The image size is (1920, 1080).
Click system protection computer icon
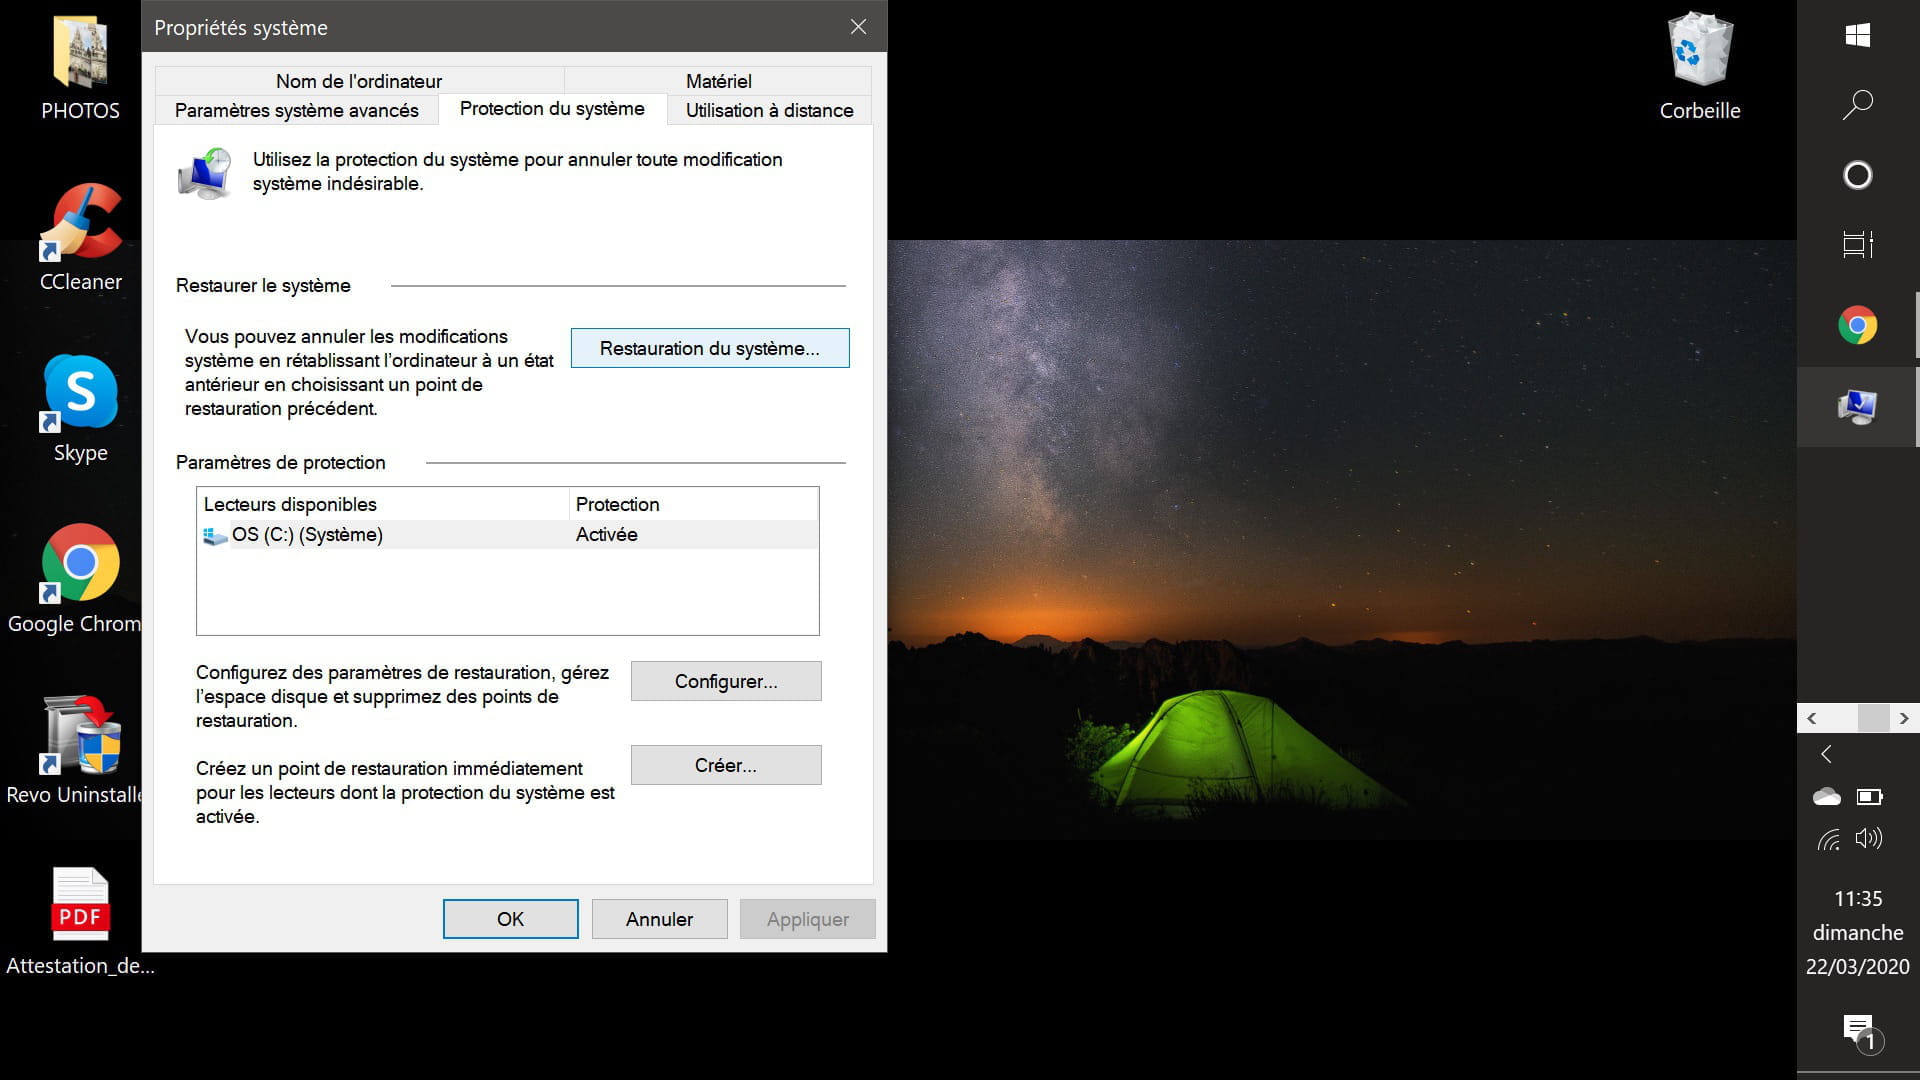click(x=205, y=173)
